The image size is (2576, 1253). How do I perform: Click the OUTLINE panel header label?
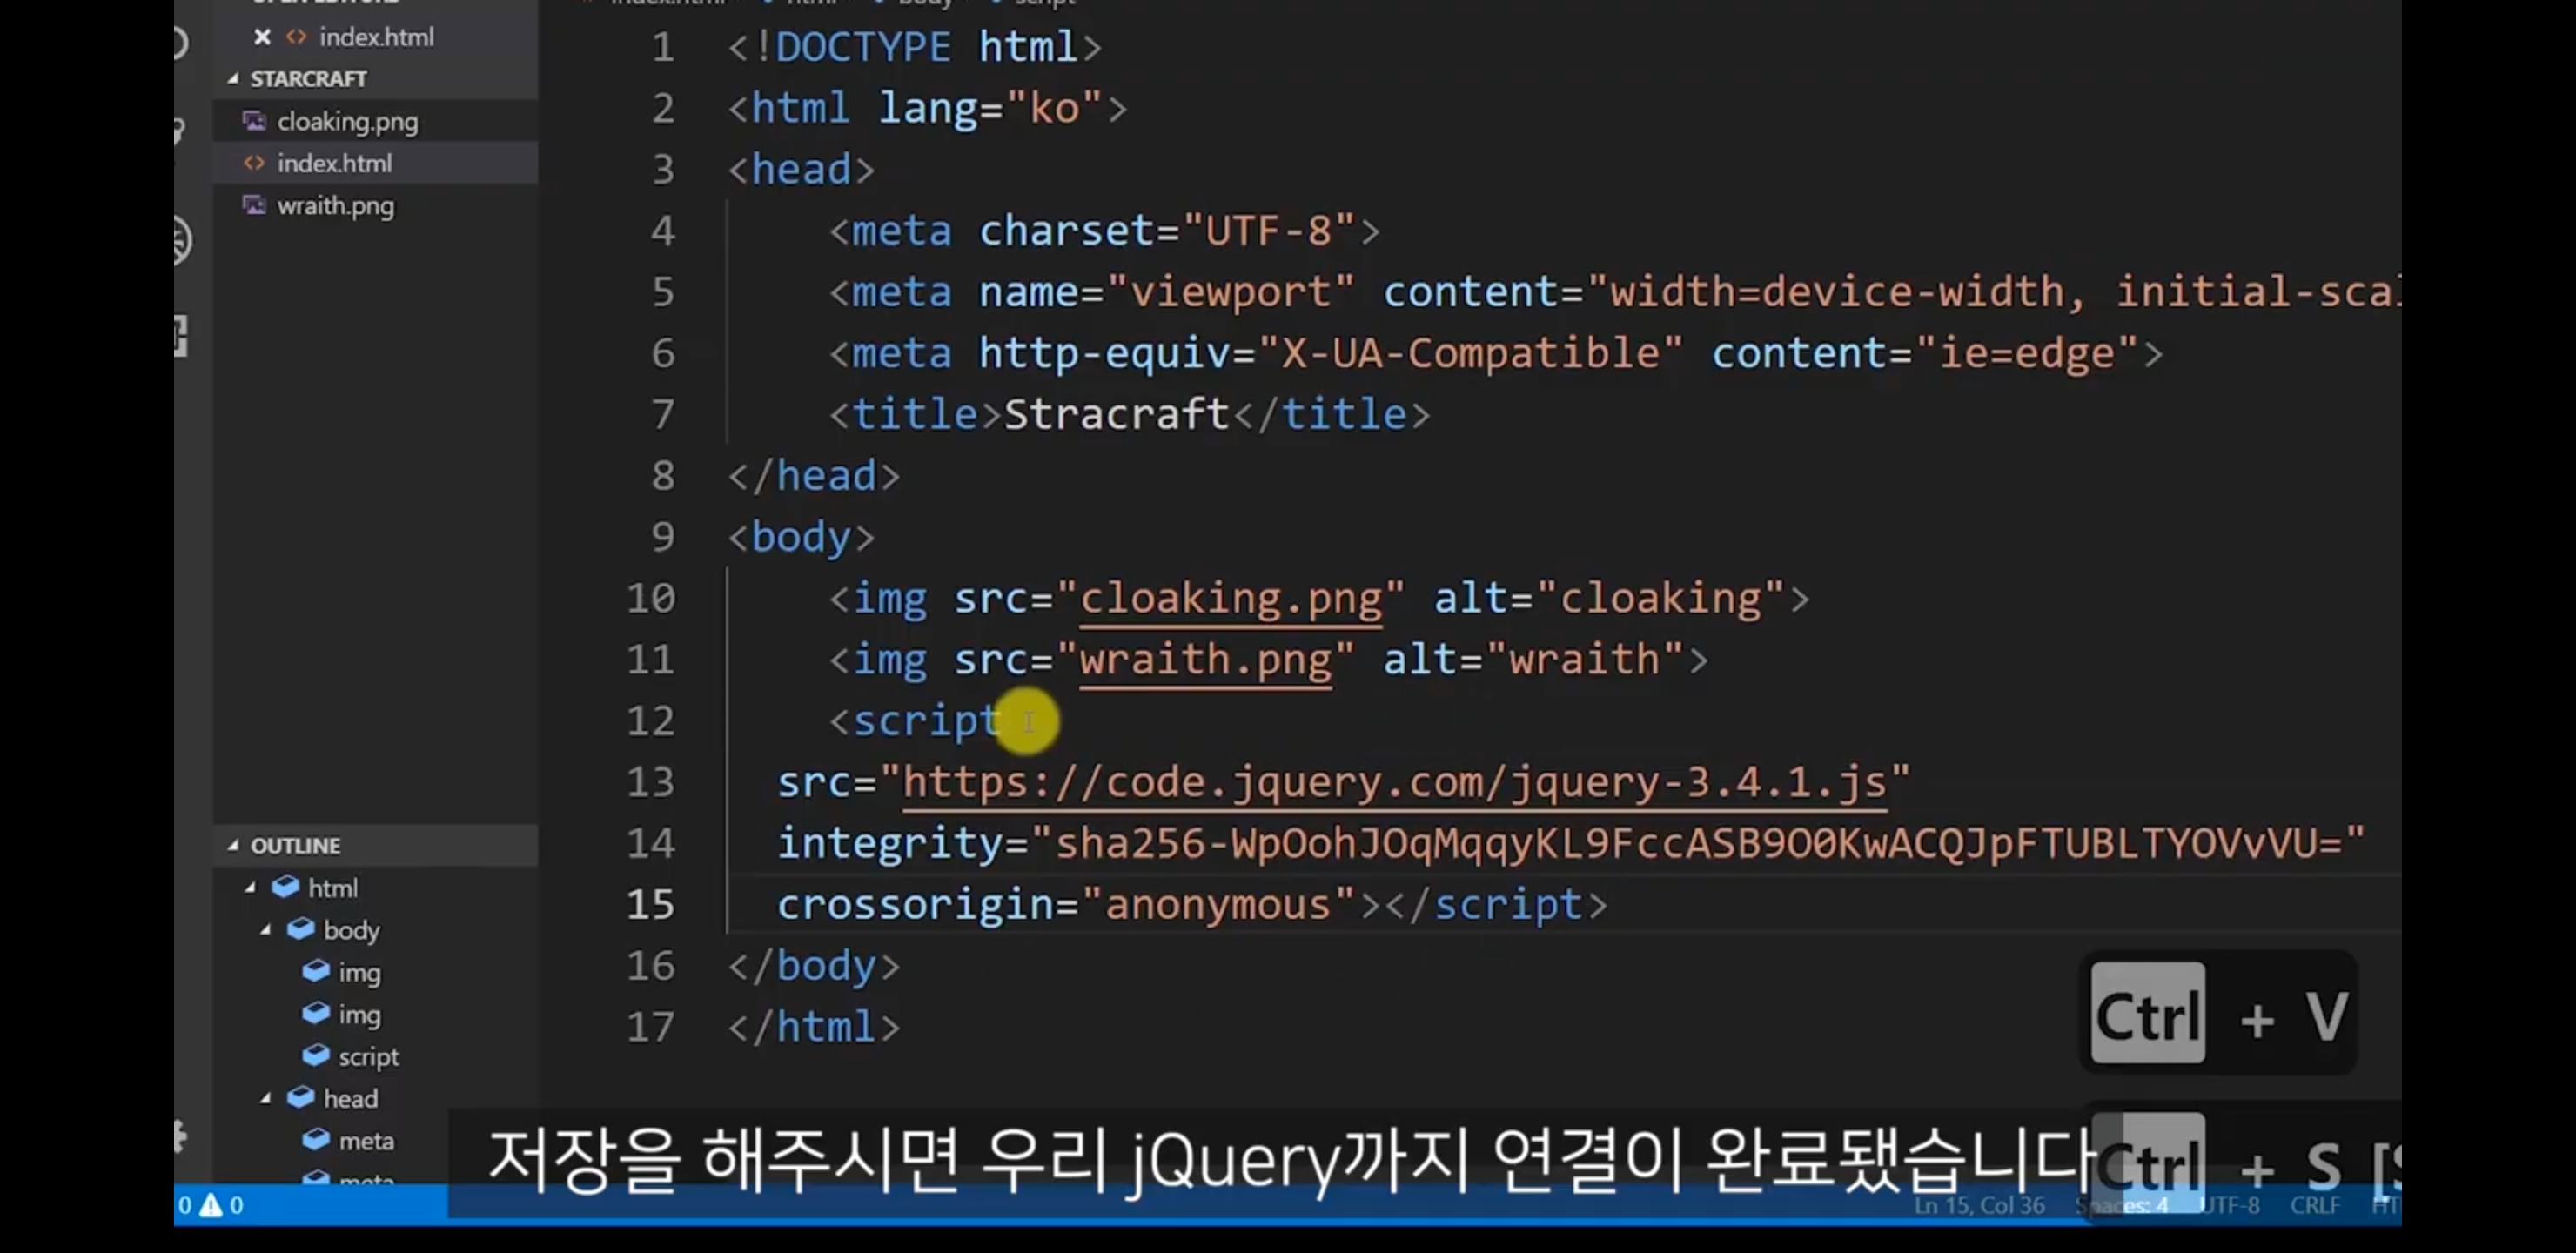[295, 845]
